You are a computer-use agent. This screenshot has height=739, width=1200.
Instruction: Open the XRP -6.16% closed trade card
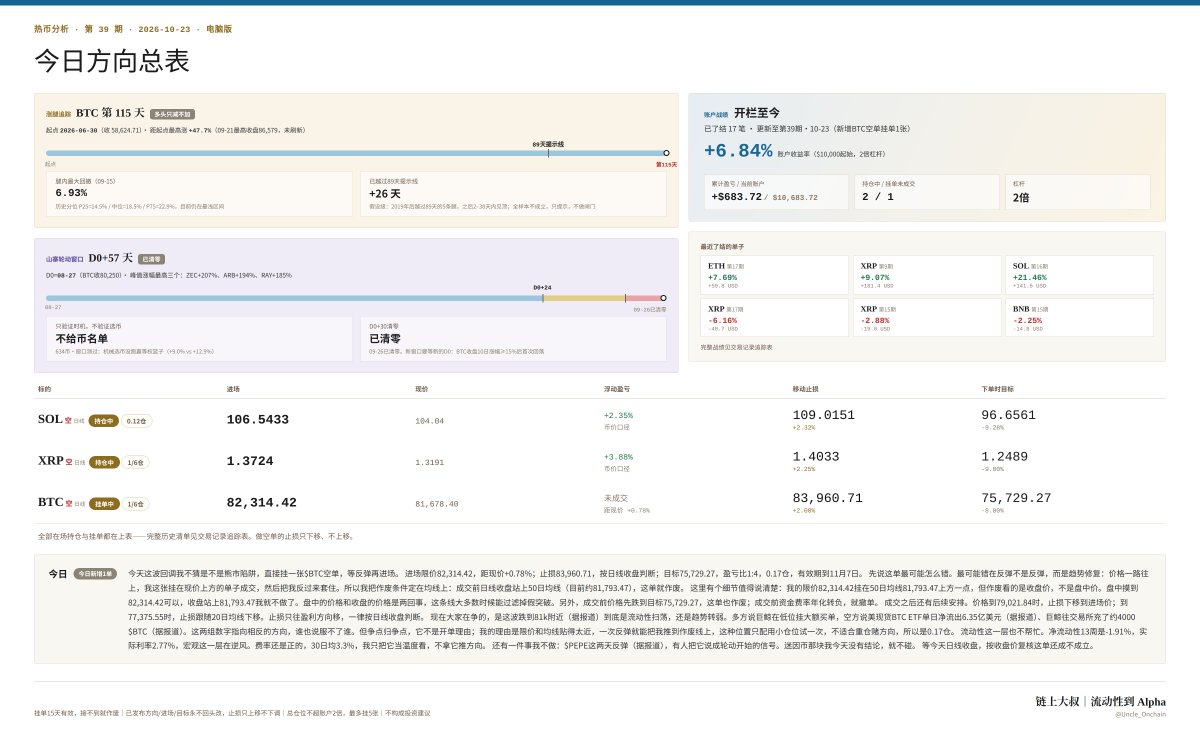tap(776, 317)
